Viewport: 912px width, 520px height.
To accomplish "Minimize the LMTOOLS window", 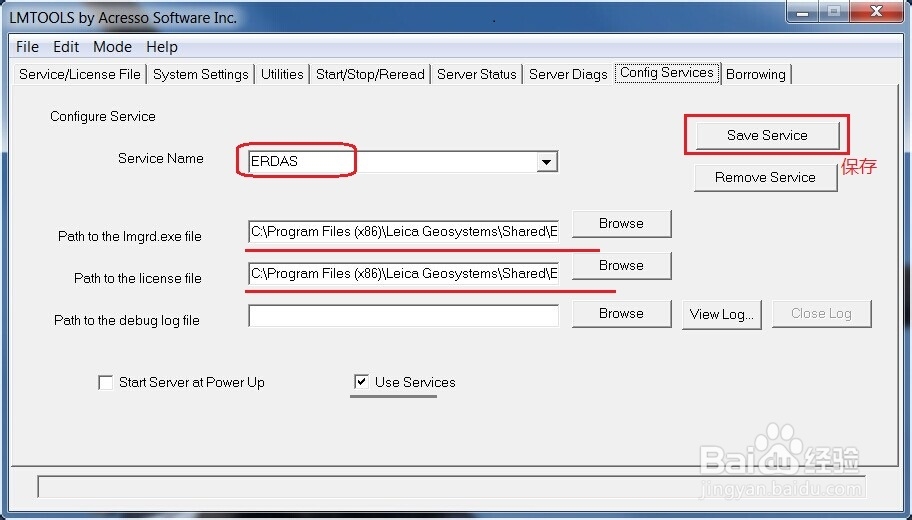I will click(x=803, y=12).
